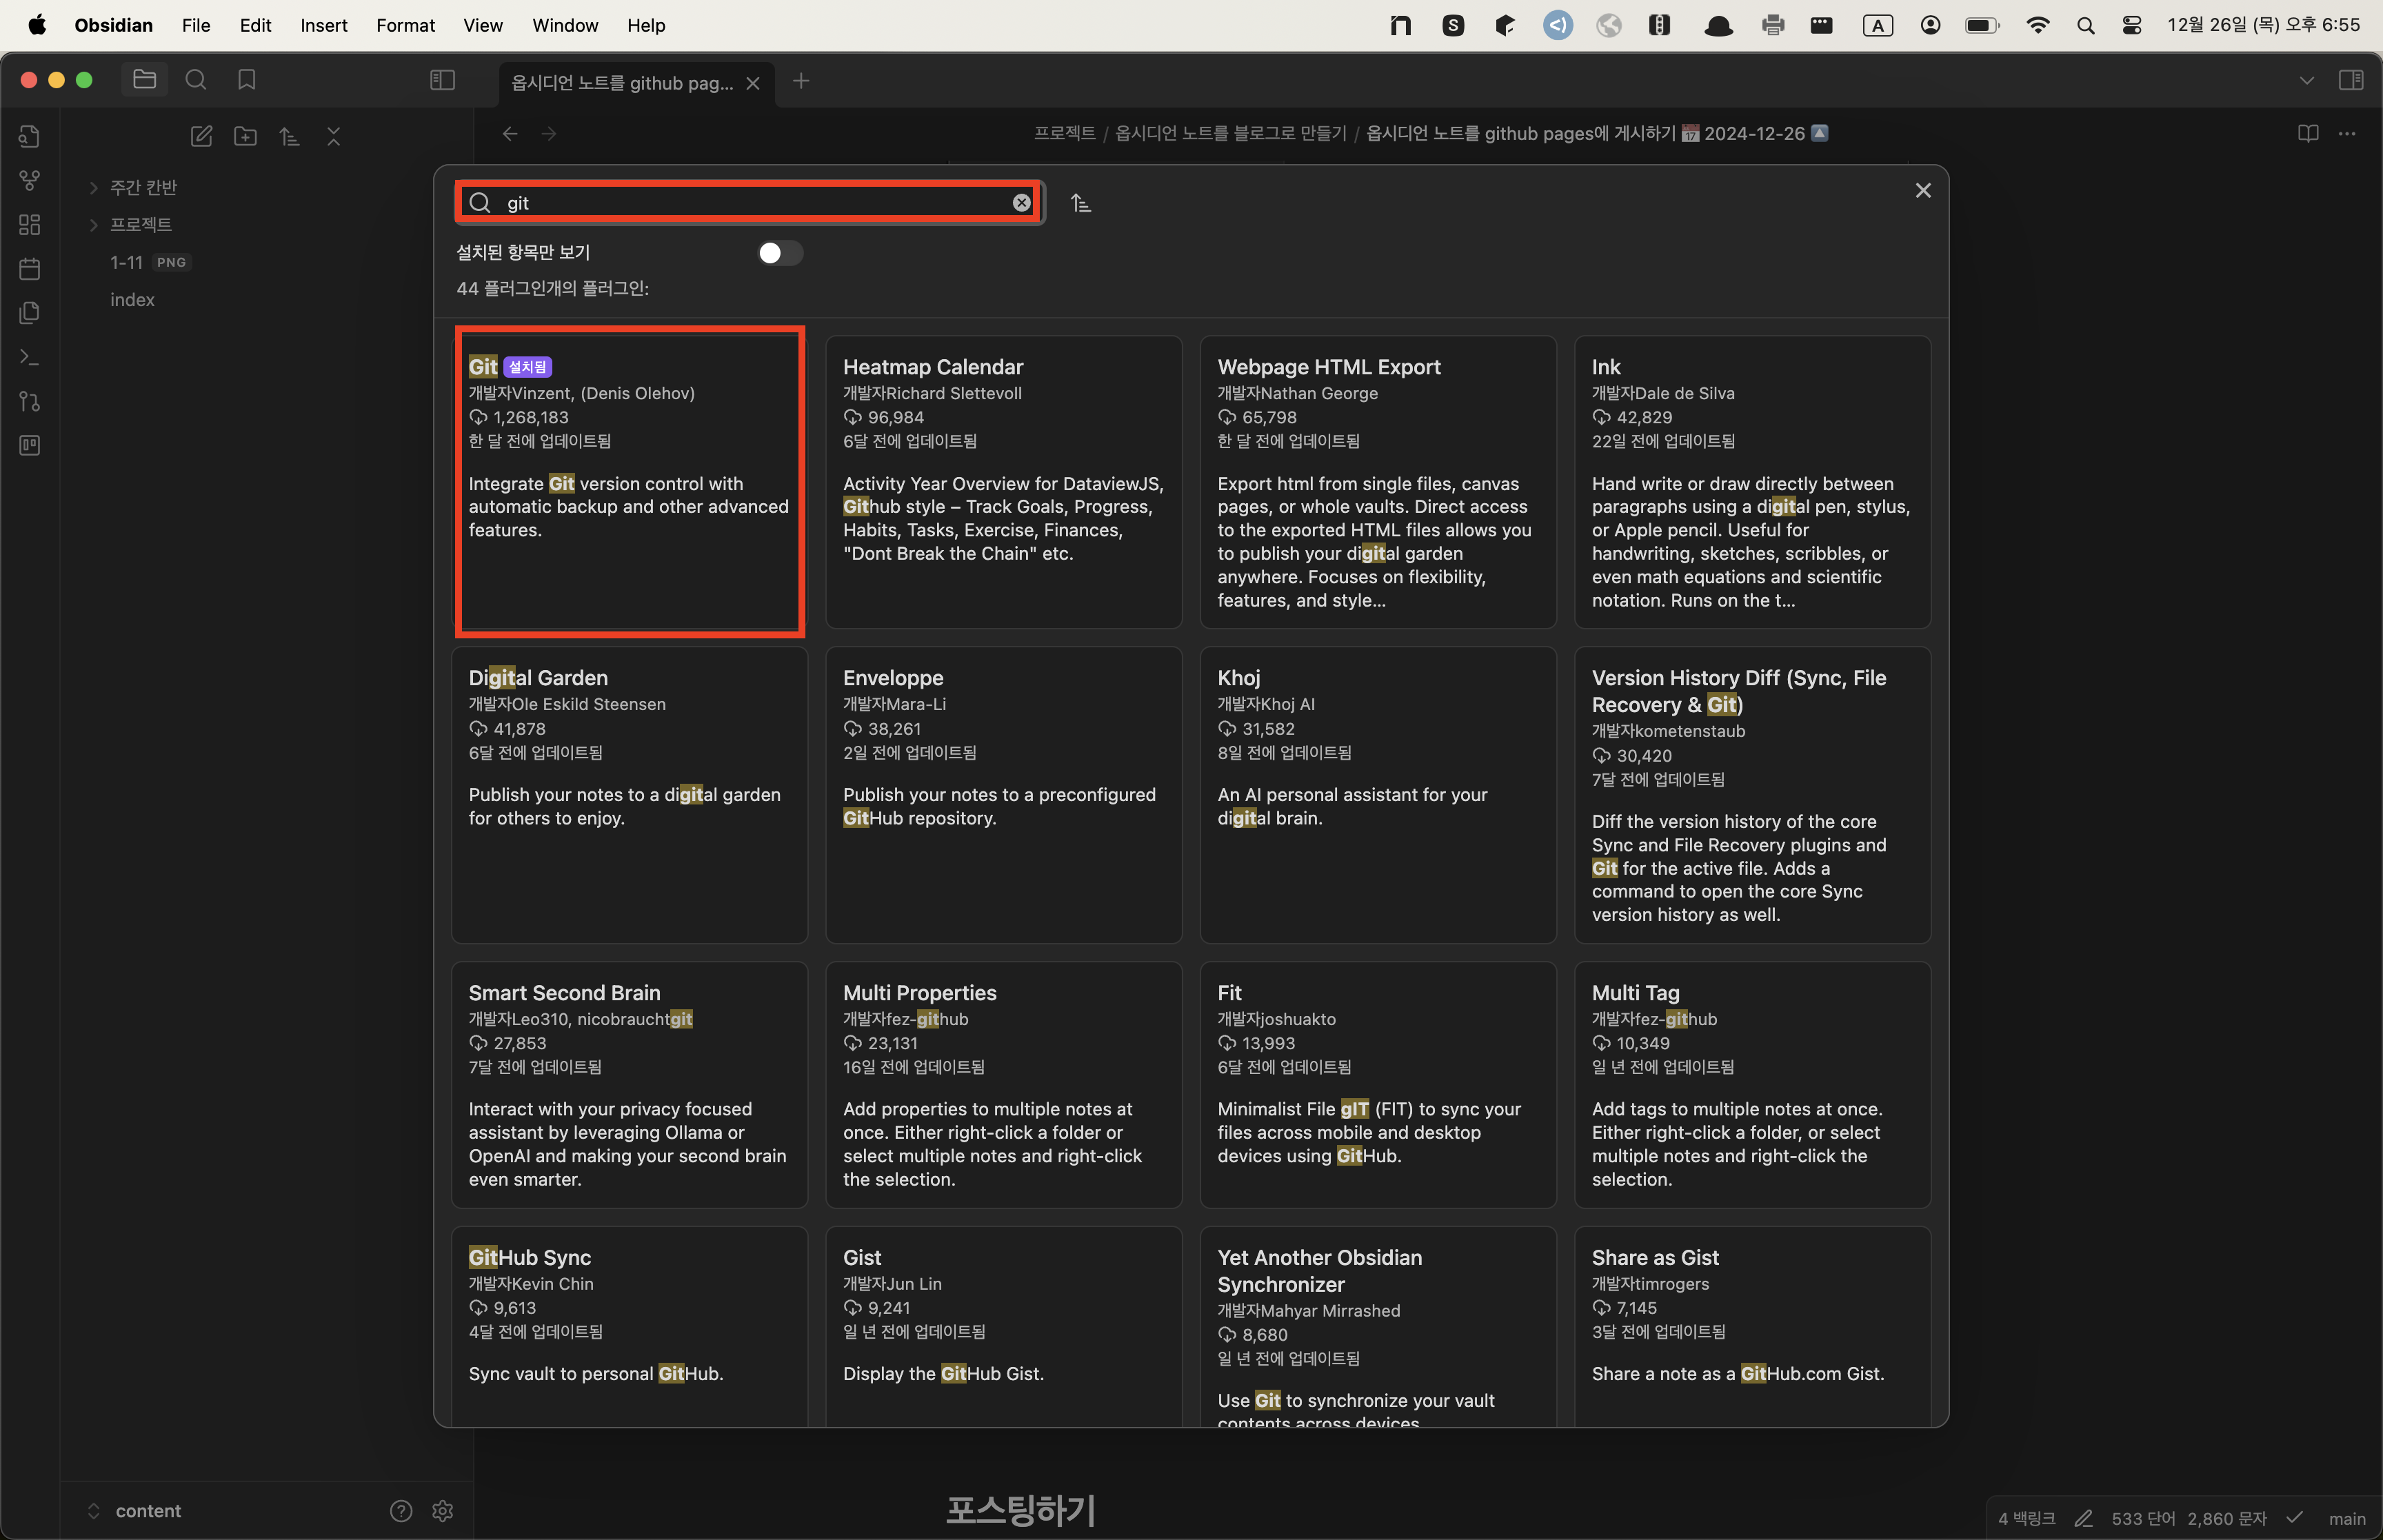Screen dimensions: 2383x1540
Task: Open the index note in explorer
Action: pyautogui.click(x=132, y=300)
